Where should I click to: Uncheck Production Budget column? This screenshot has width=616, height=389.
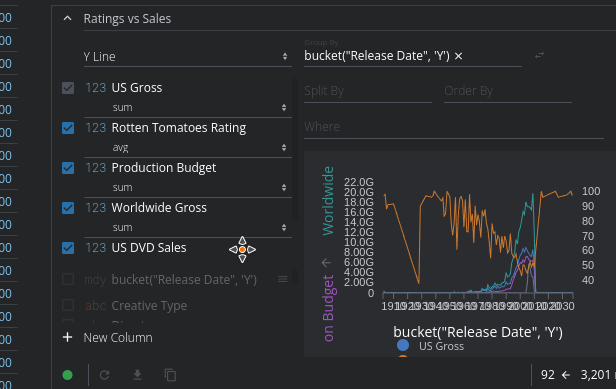68,168
